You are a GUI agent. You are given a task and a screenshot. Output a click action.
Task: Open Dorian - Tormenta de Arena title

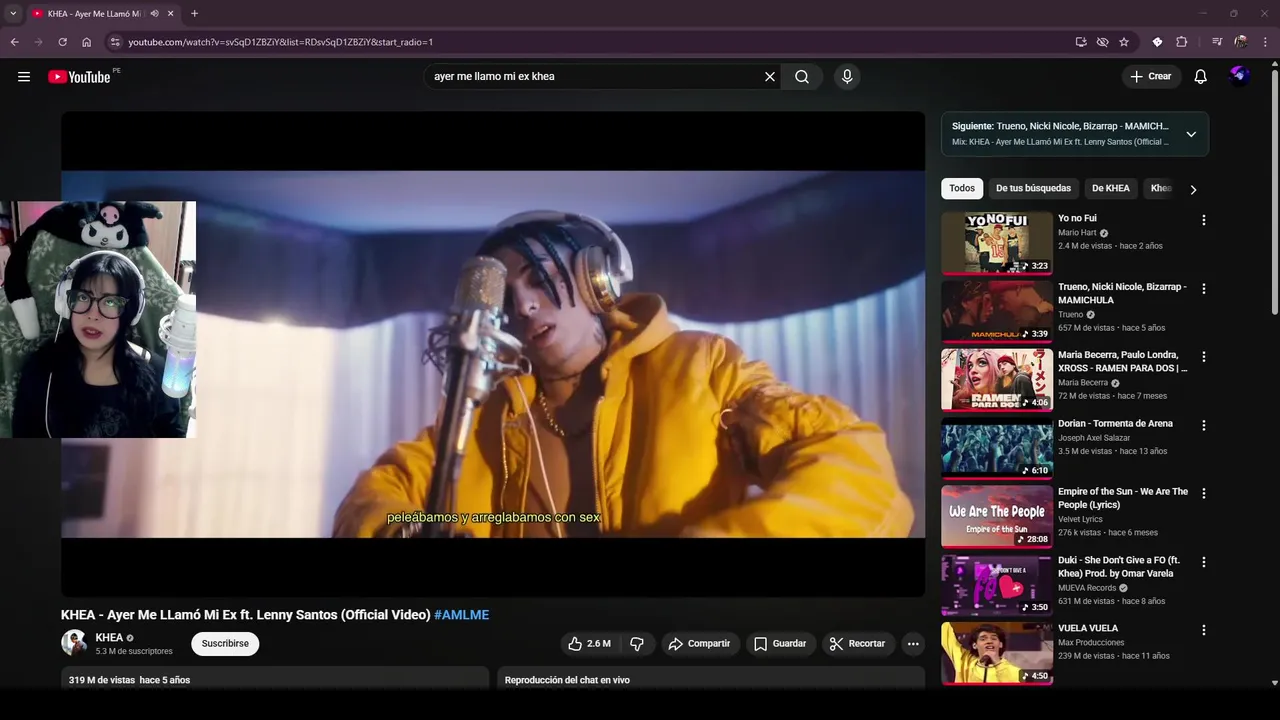click(1115, 423)
